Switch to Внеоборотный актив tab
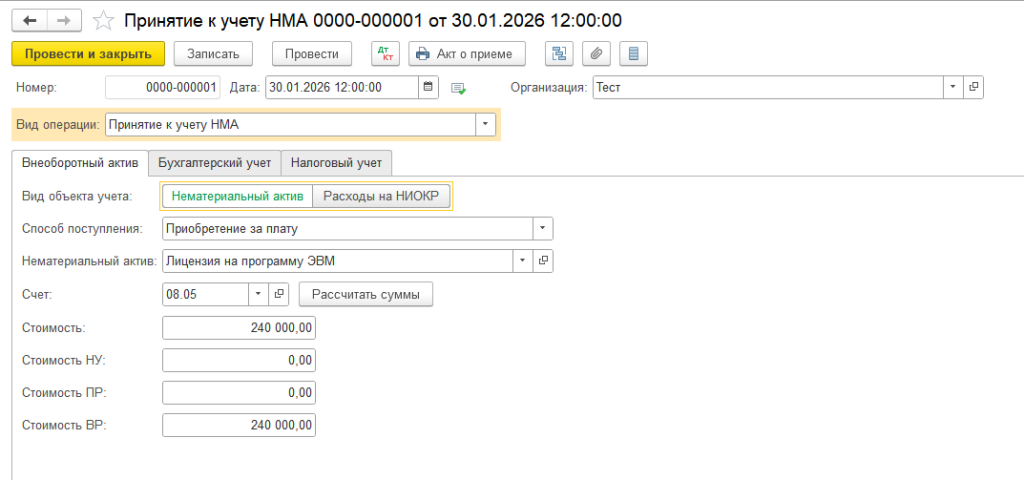Image resolution: width=1024 pixels, height=480 pixels. 80,163
